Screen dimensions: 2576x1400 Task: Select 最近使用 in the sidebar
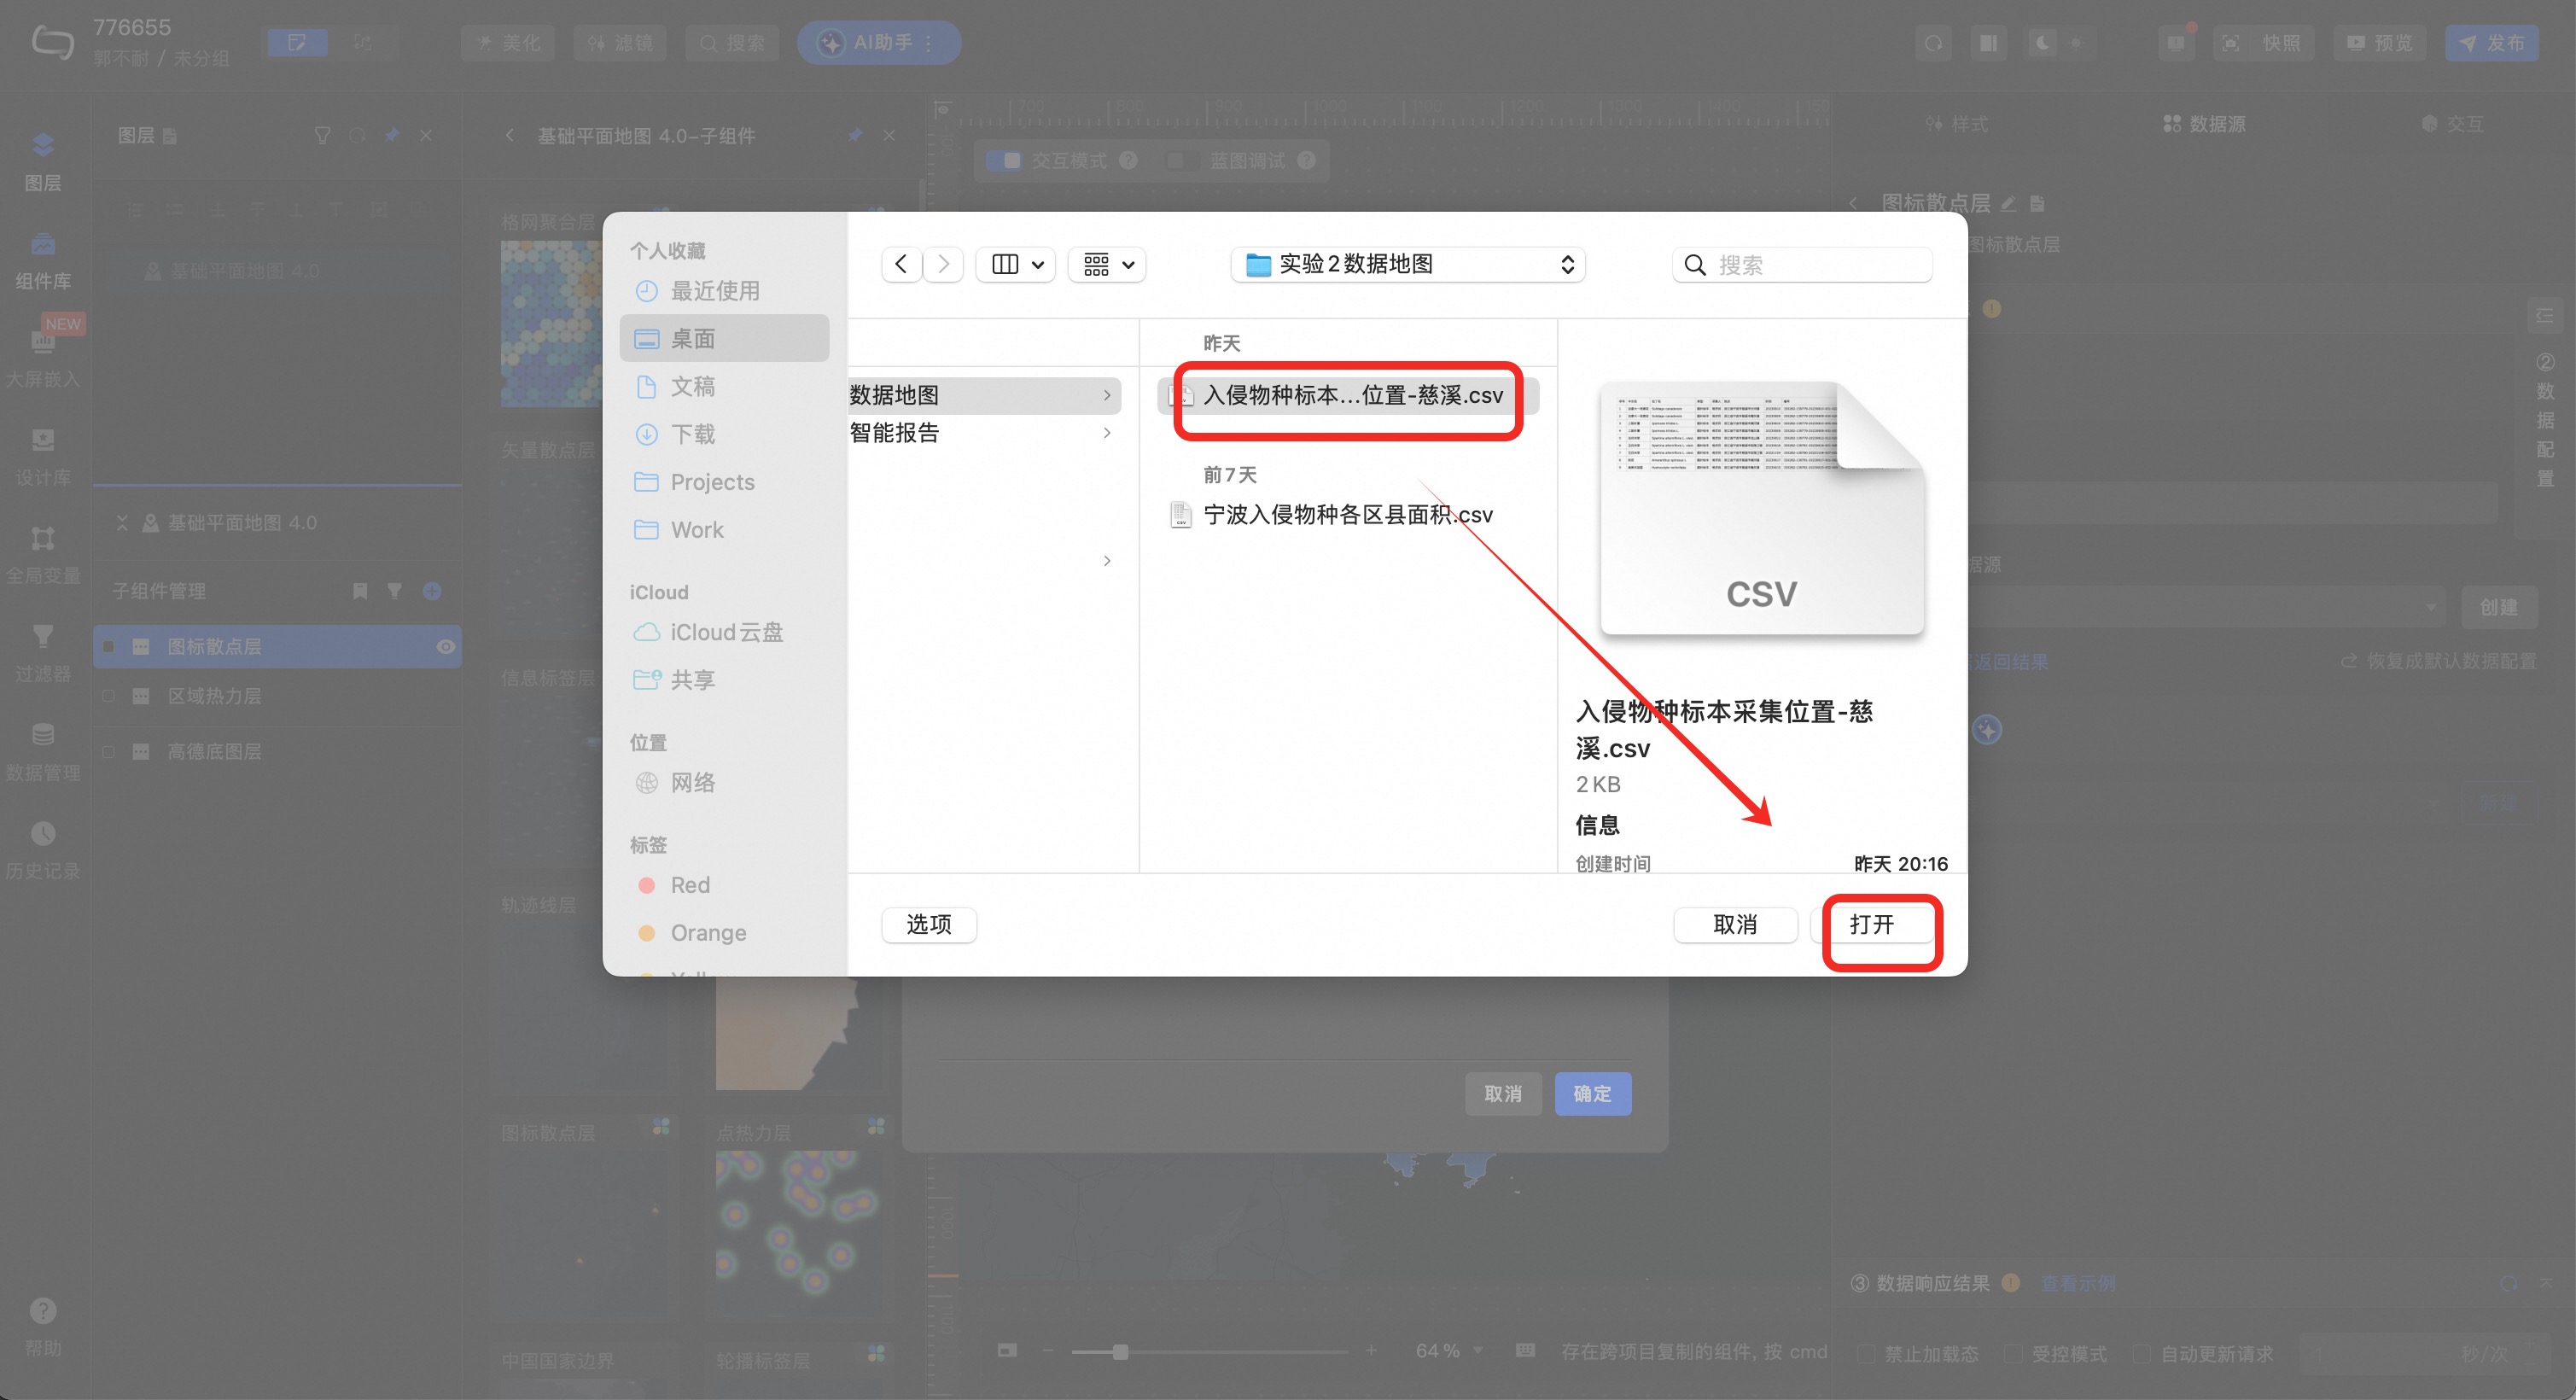tap(714, 291)
